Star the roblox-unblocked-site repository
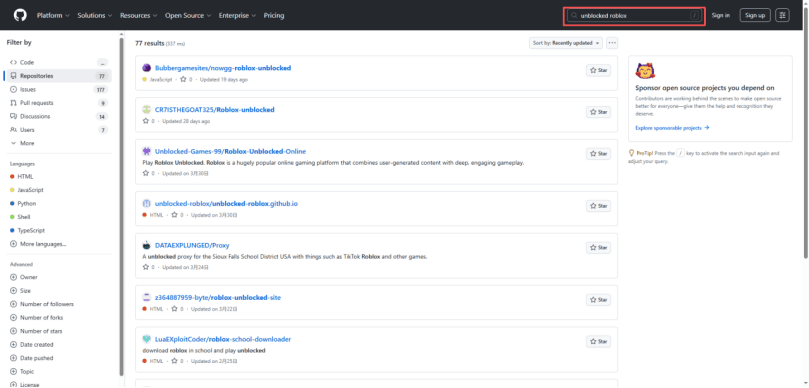The image size is (809, 388). point(598,300)
